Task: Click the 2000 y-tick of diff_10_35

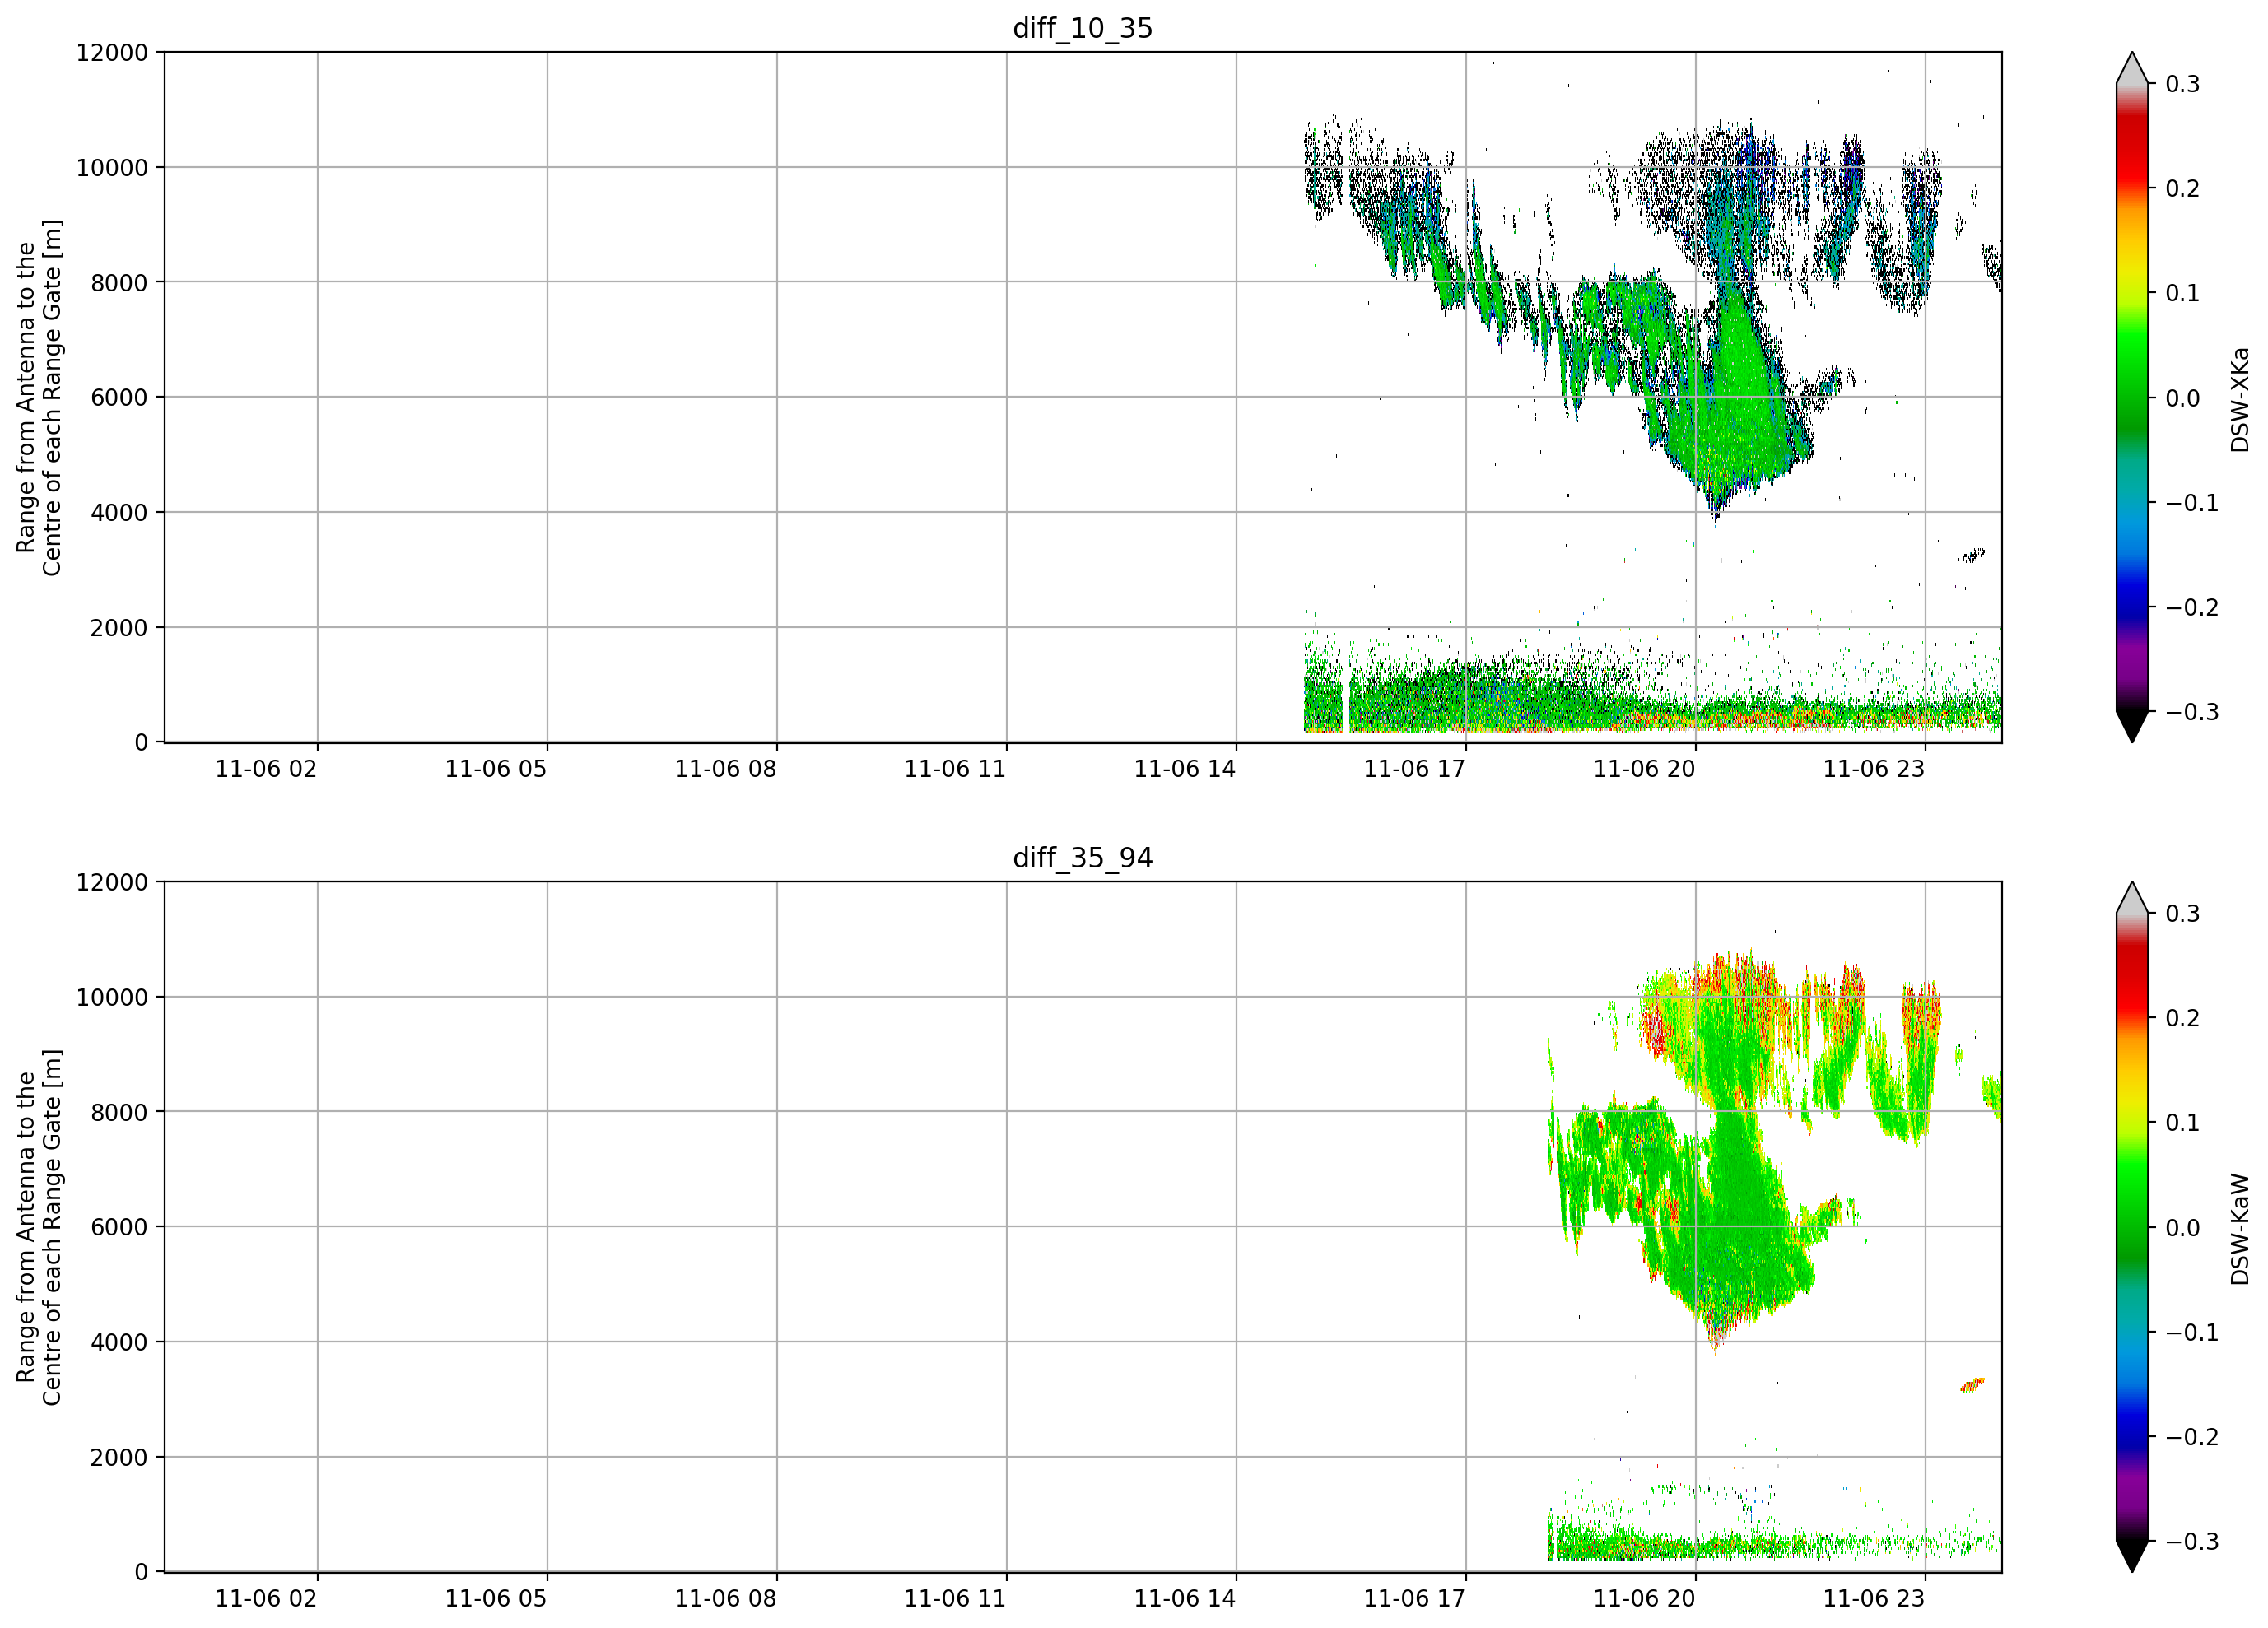Action: coord(119,628)
